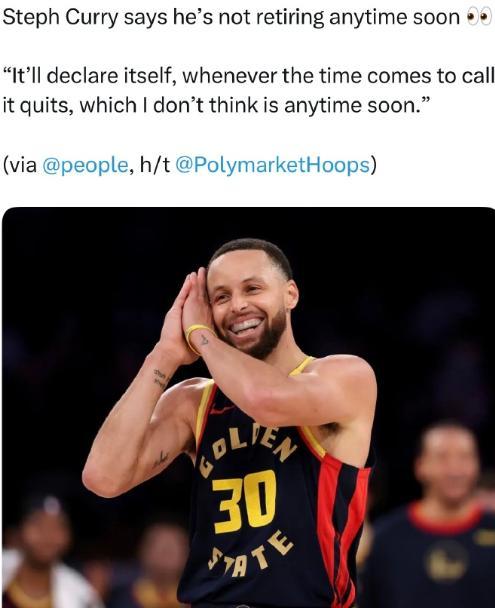Click the headline 'Steph Curry says he's not retiring'
This screenshot has width=495, height=608.
click(x=163, y=18)
